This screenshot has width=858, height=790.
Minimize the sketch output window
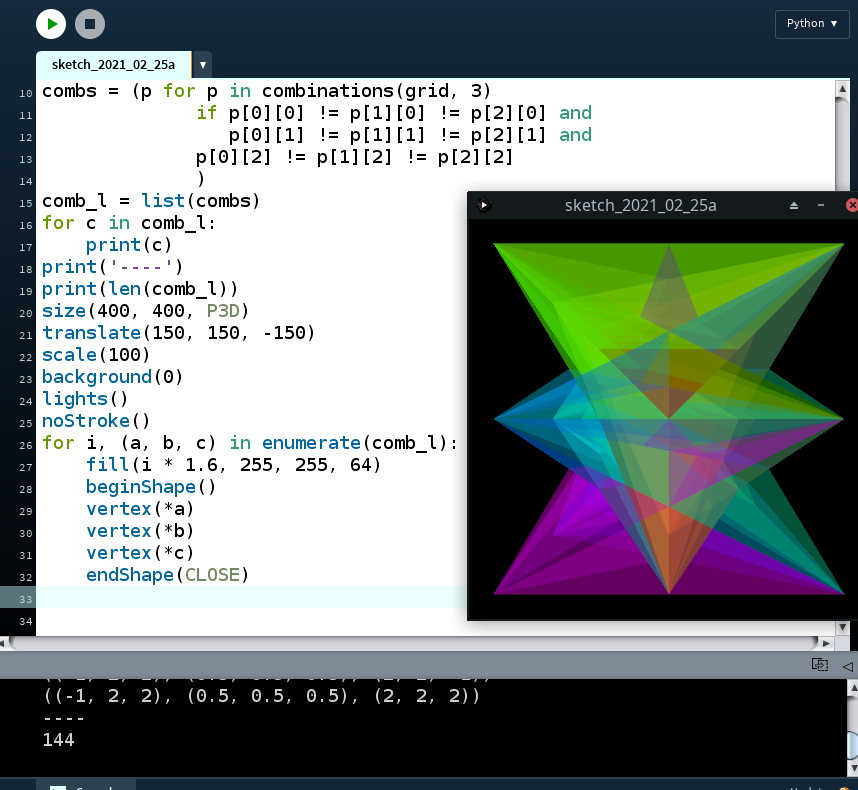tap(821, 205)
